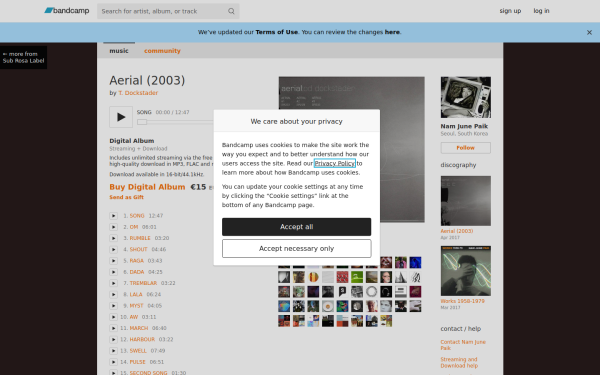
Task: Click Contact Nam June Paik
Action: (463, 345)
